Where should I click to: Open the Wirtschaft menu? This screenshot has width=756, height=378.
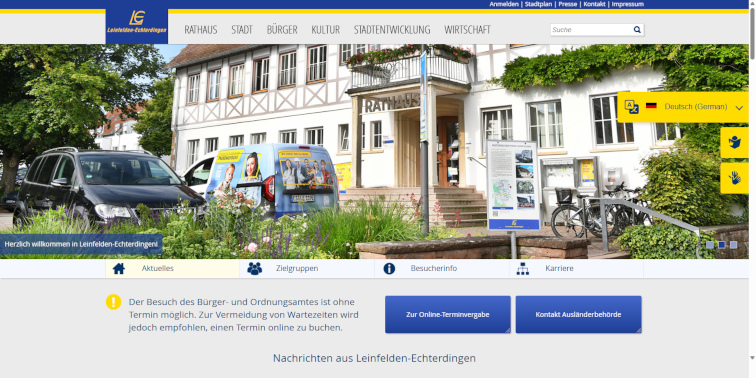[x=467, y=30]
